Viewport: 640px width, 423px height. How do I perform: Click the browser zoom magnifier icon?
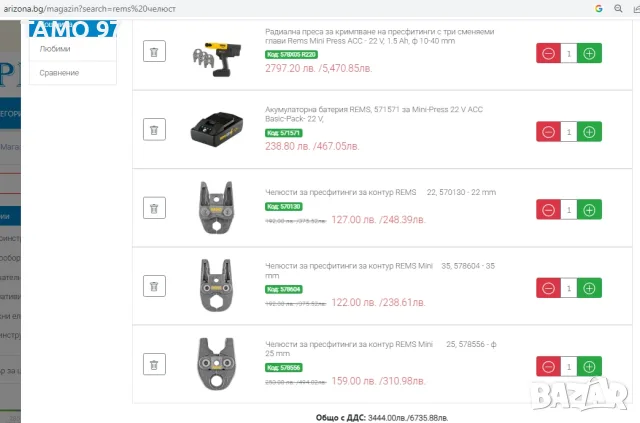click(x=618, y=9)
